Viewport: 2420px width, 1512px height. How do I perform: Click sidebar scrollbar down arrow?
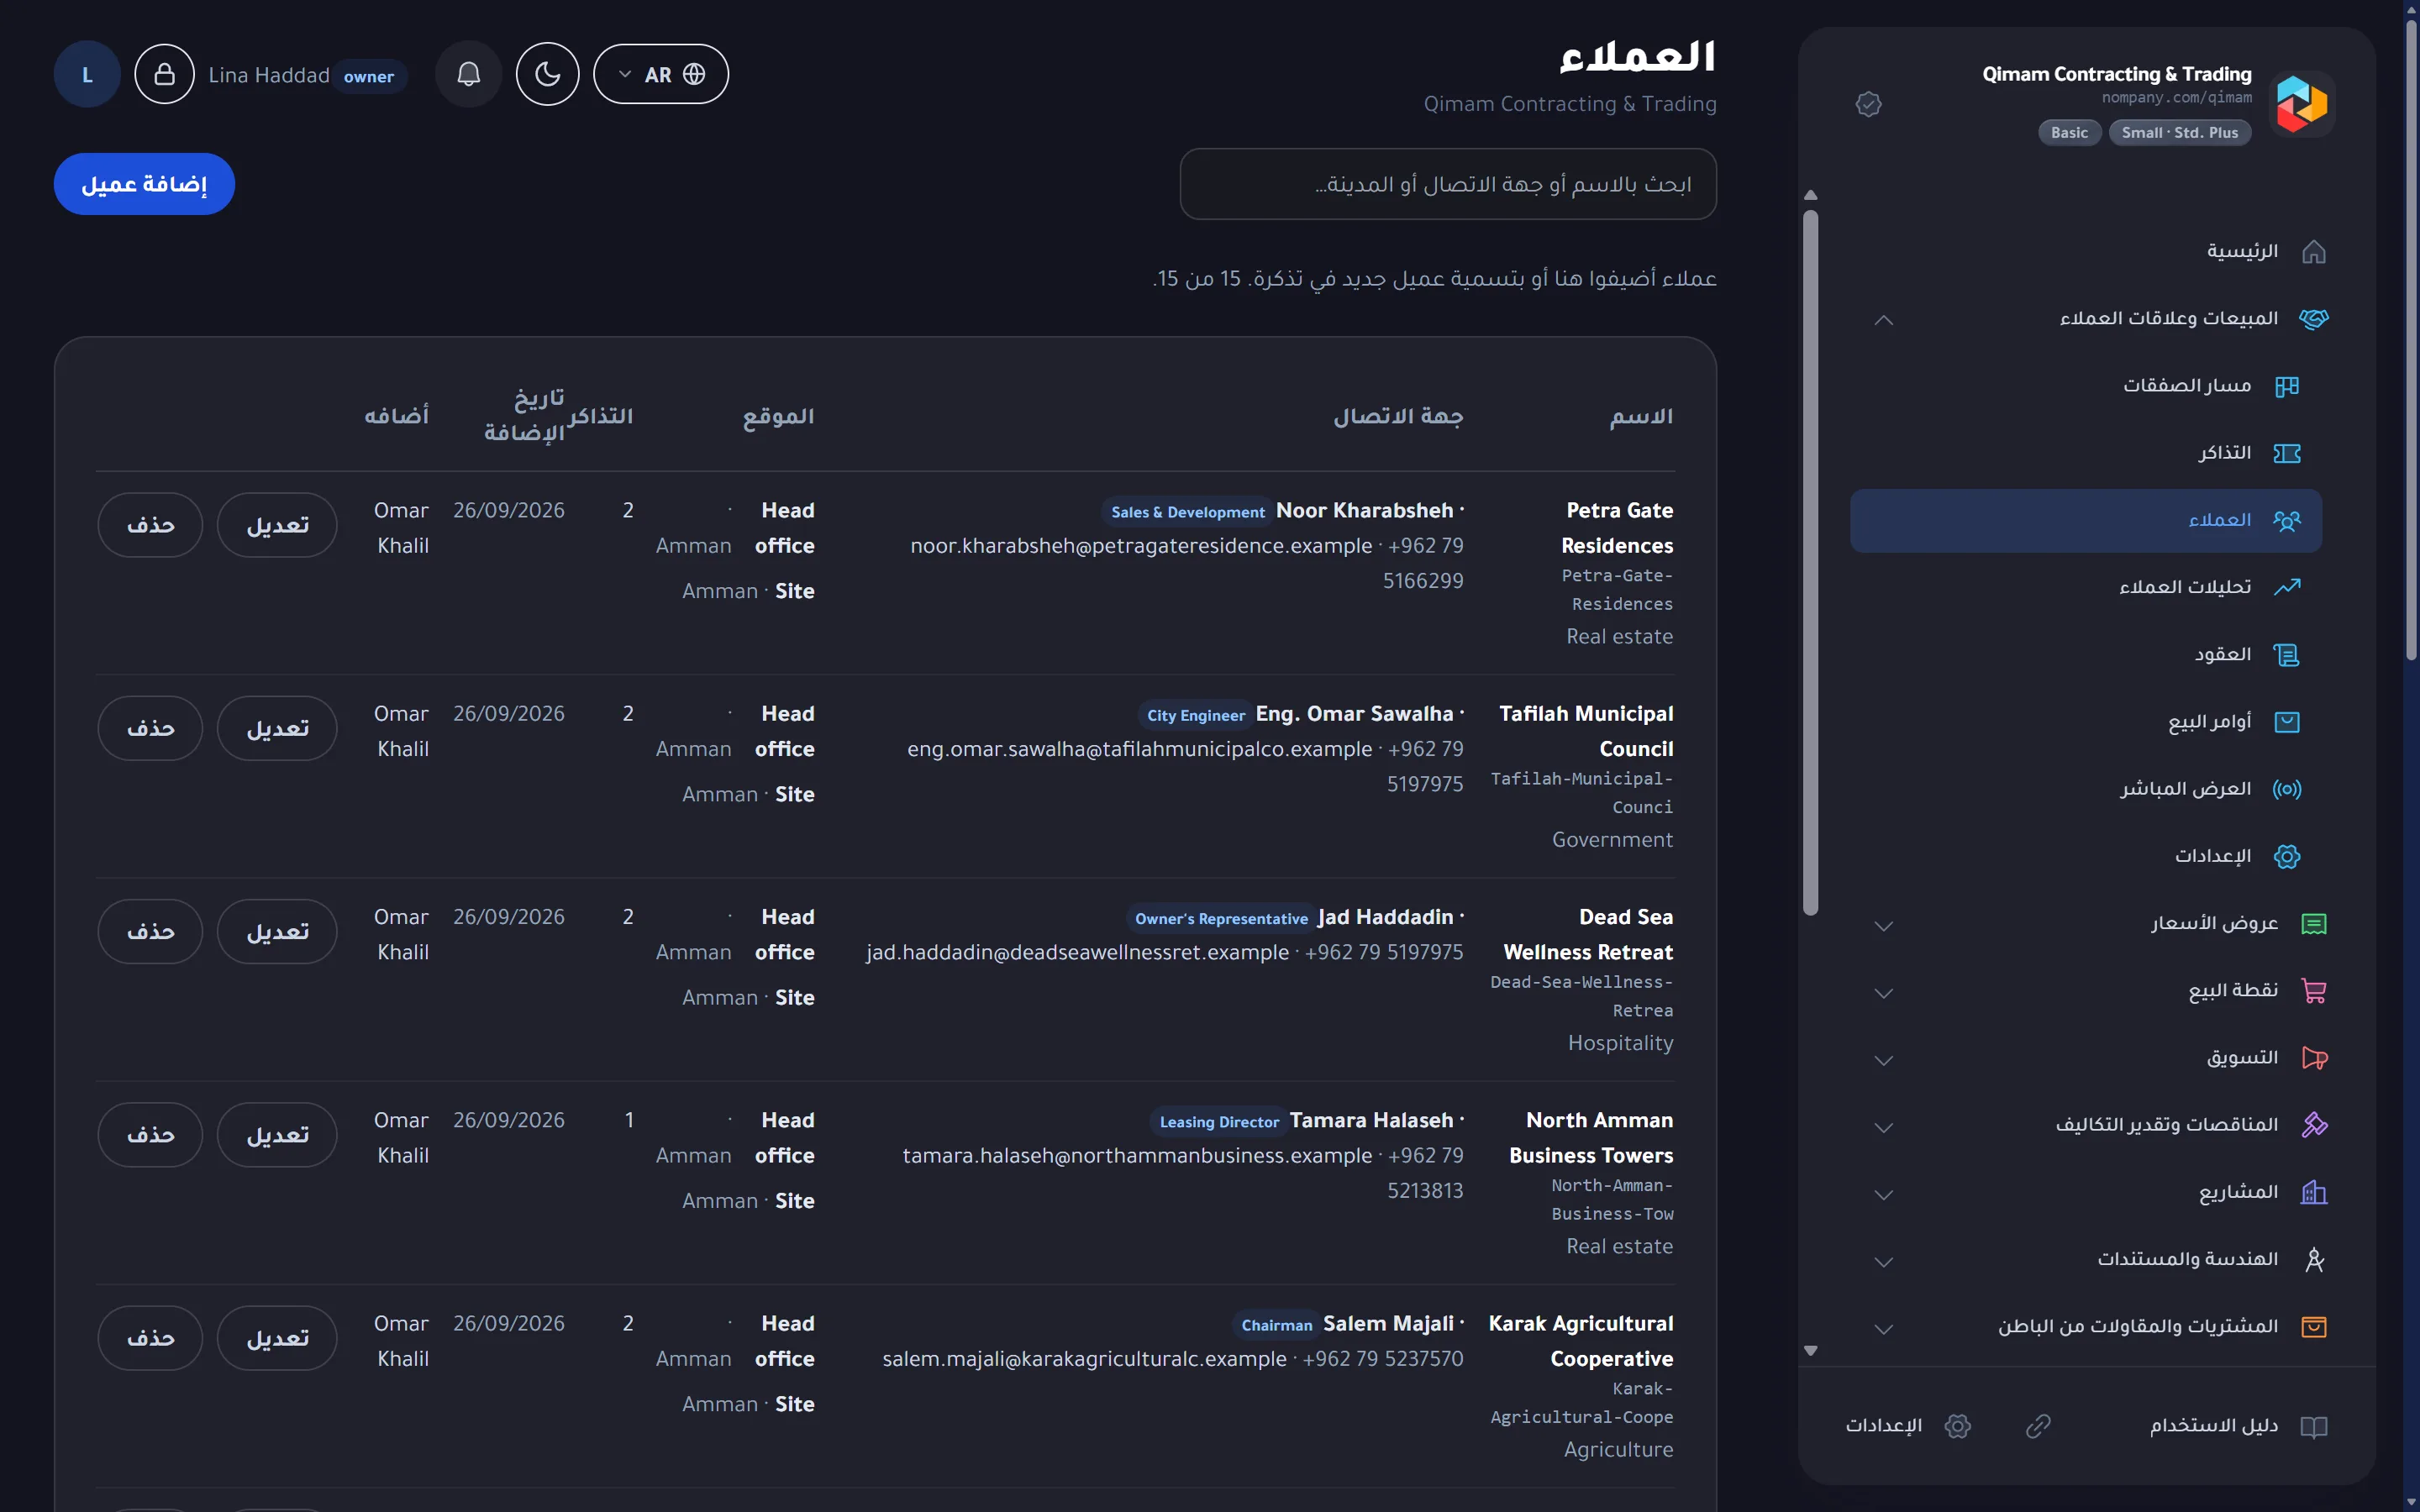coord(1810,1351)
